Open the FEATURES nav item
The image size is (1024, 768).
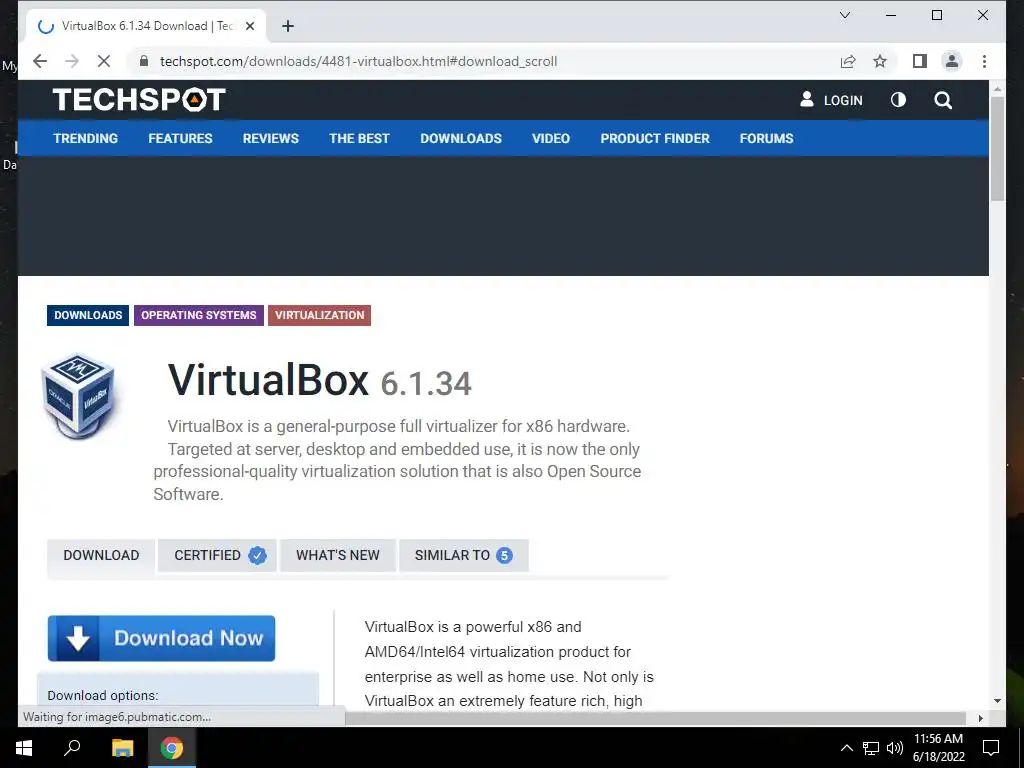click(x=180, y=138)
